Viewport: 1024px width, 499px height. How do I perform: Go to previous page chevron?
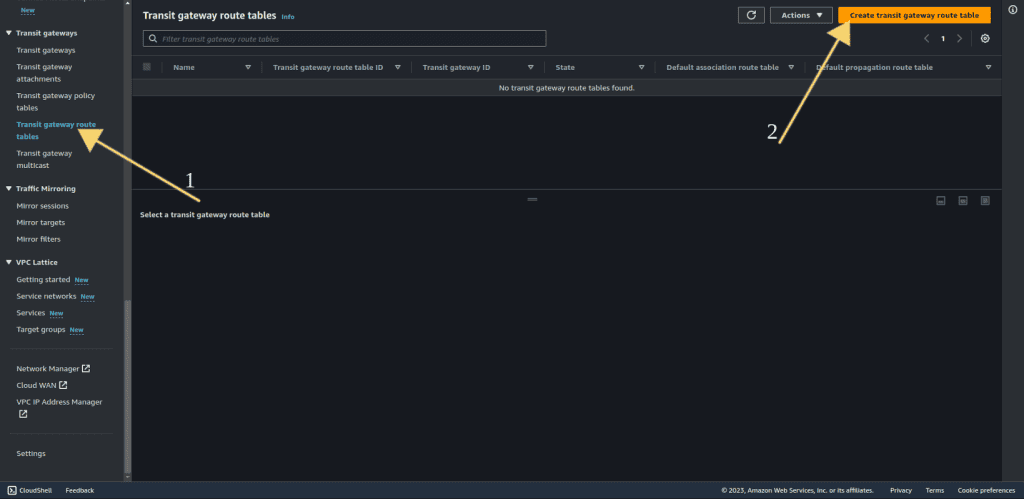tap(926, 39)
